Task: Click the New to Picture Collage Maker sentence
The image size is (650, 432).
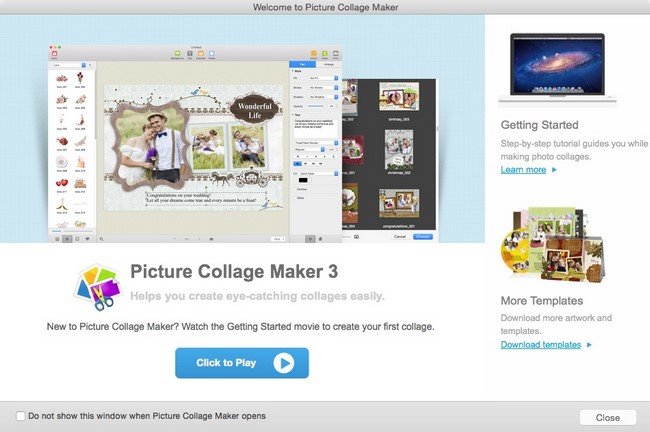Action: click(240, 327)
